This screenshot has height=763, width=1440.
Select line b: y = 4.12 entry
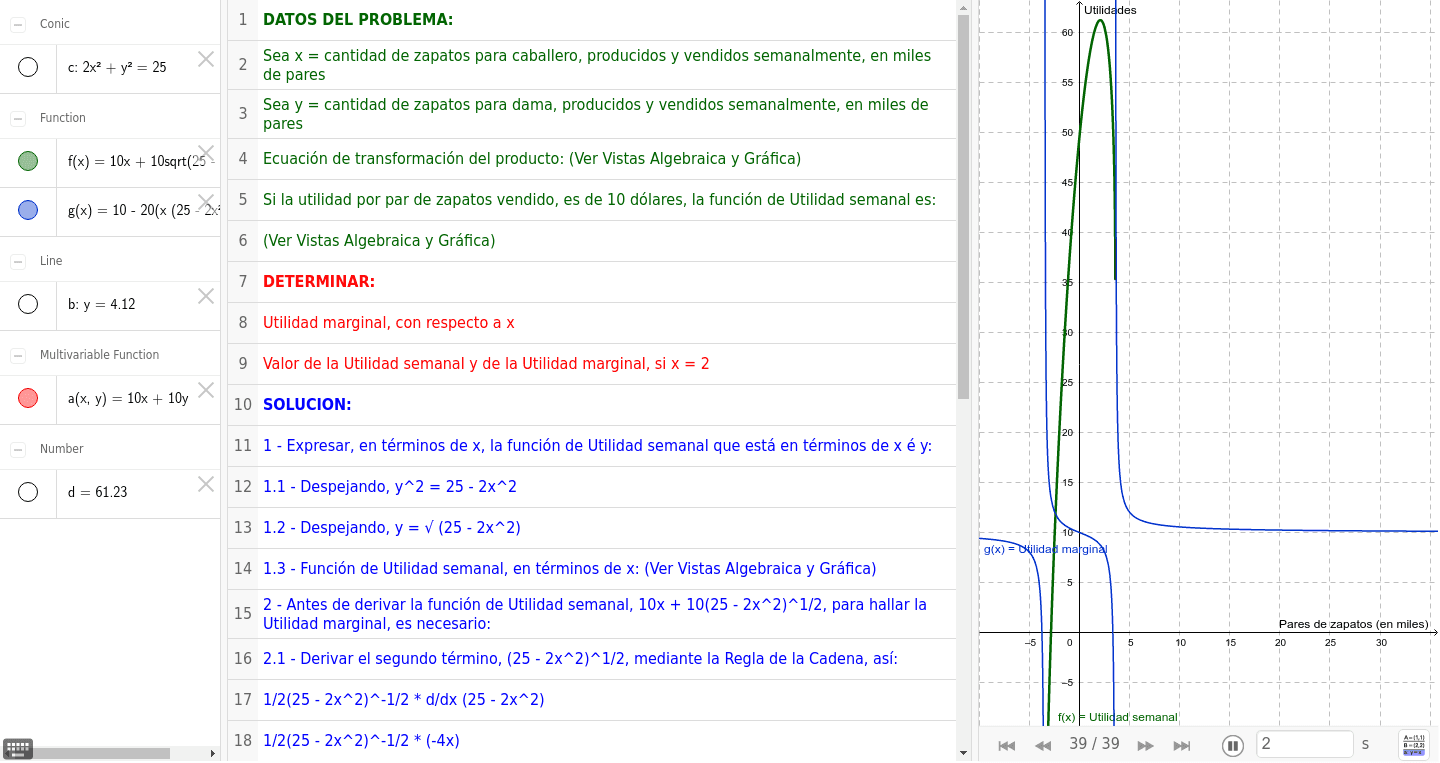[x=101, y=304]
